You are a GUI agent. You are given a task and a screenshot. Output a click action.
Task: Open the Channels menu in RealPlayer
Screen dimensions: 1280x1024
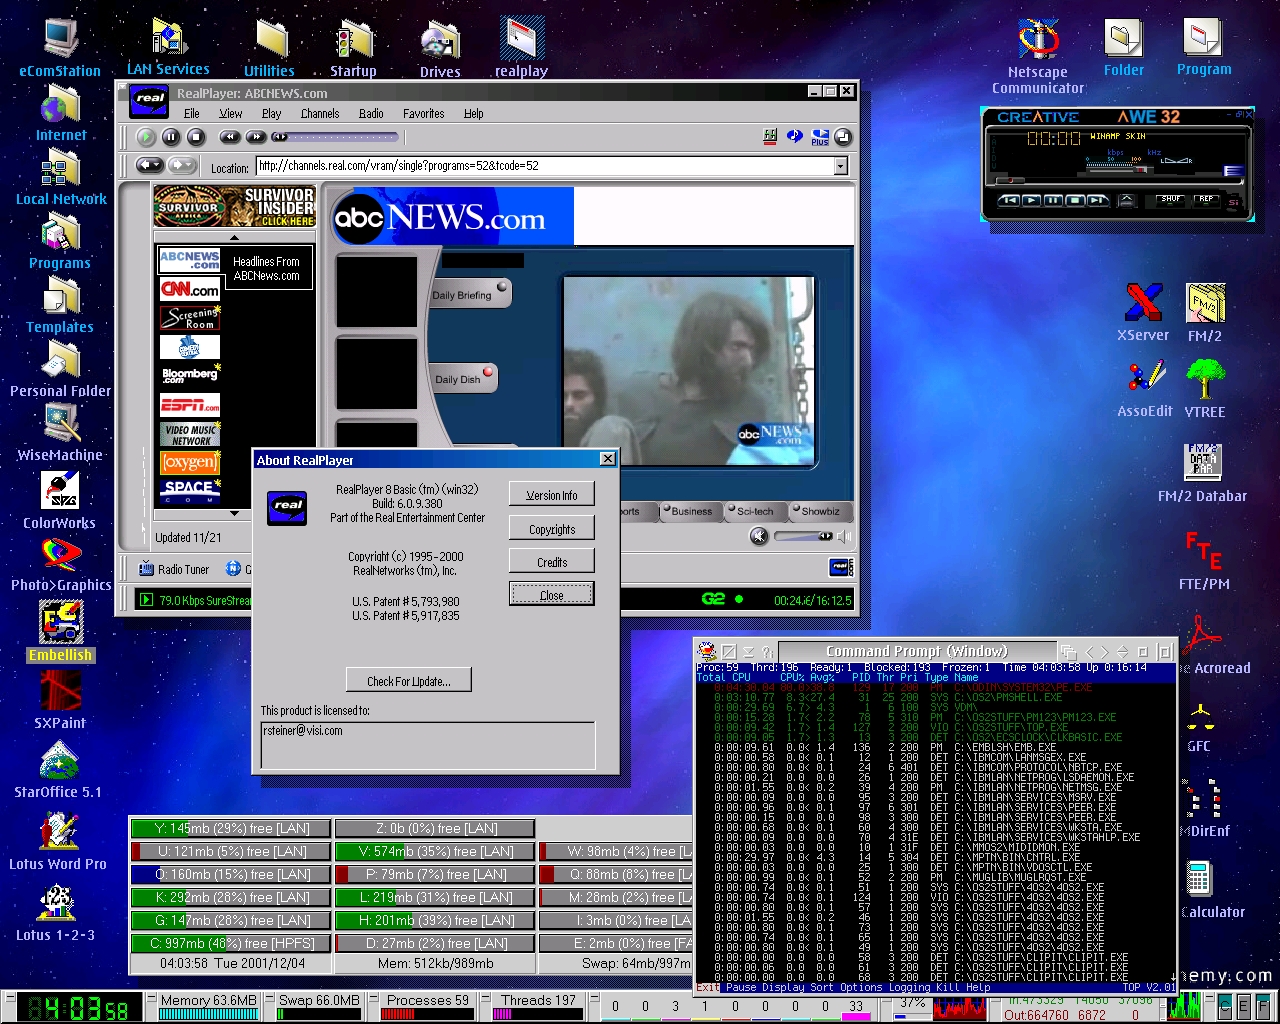pyautogui.click(x=320, y=113)
